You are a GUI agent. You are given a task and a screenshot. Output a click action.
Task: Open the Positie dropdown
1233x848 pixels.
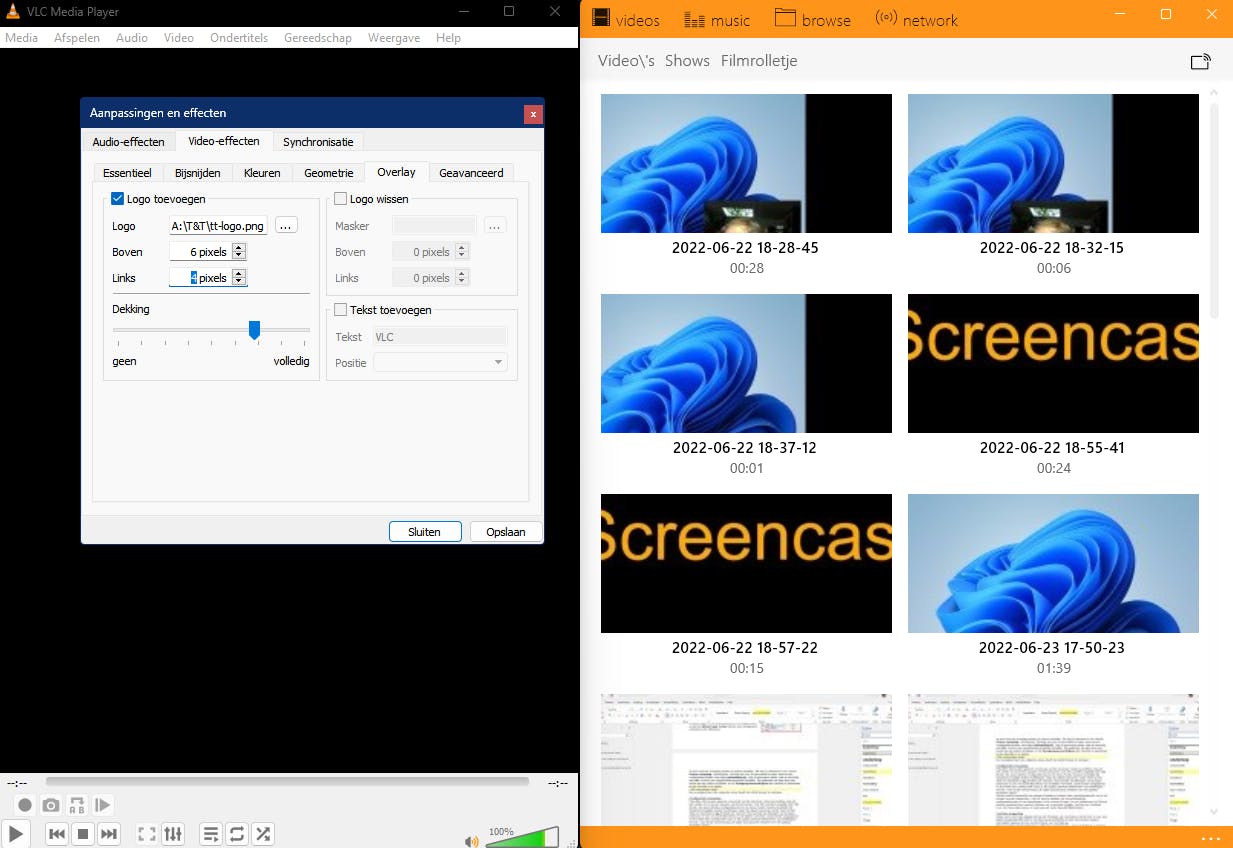coord(440,362)
